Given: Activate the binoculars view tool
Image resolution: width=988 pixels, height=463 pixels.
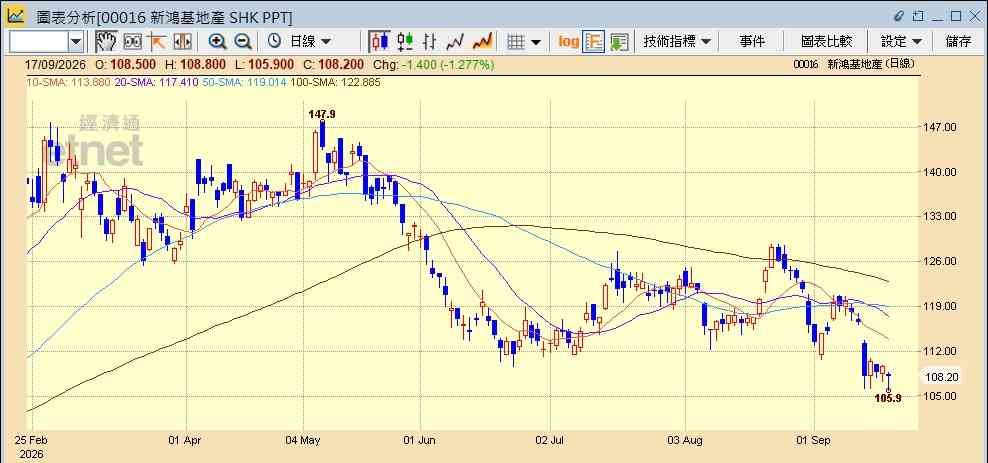Looking at the screenshot, I should pyautogui.click(x=132, y=42).
